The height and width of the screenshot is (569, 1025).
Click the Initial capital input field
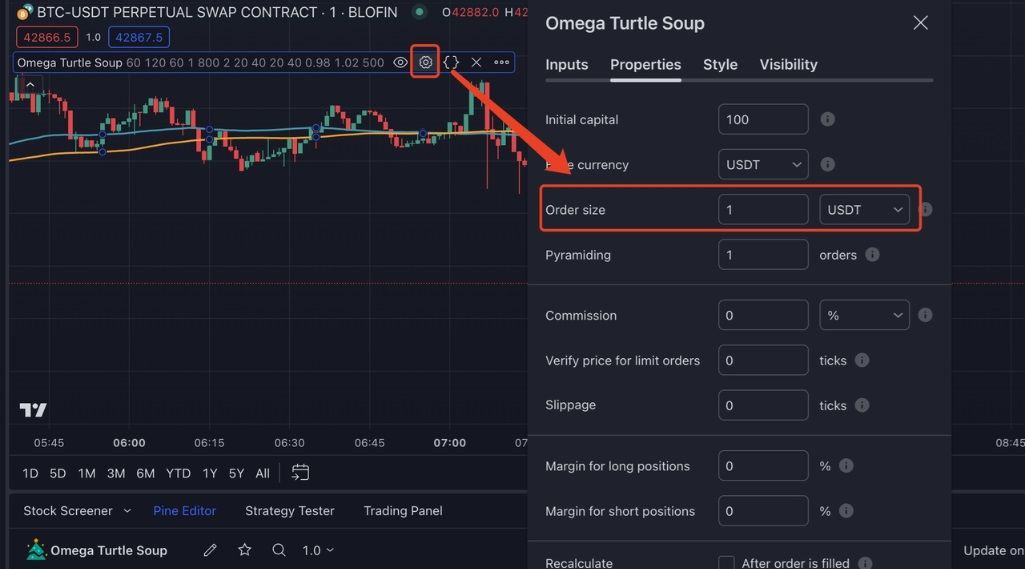(763, 119)
